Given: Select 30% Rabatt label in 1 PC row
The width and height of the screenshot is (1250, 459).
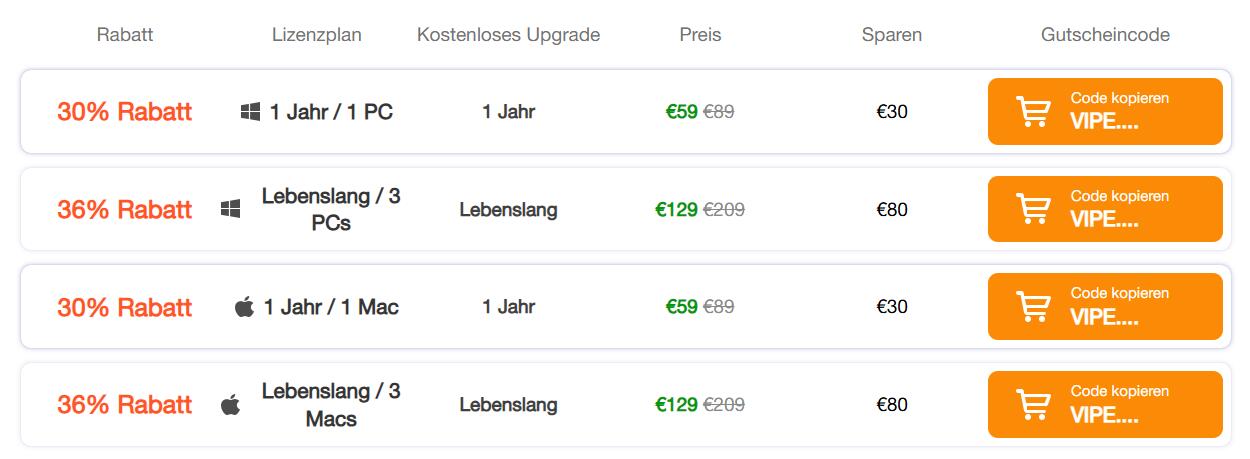Looking at the screenshot, I should [124, 112].
